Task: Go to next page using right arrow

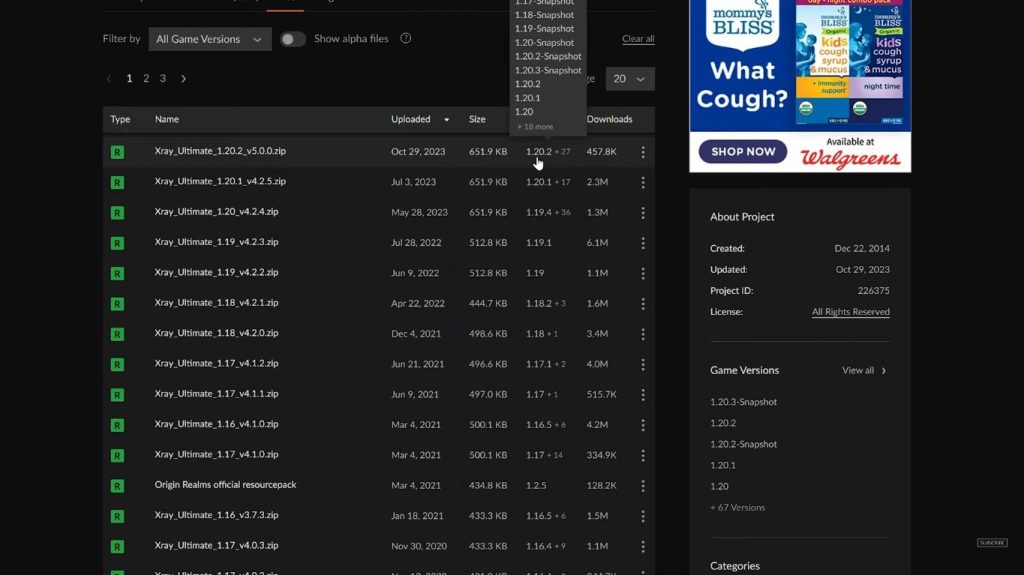Action: click(184, 78)
